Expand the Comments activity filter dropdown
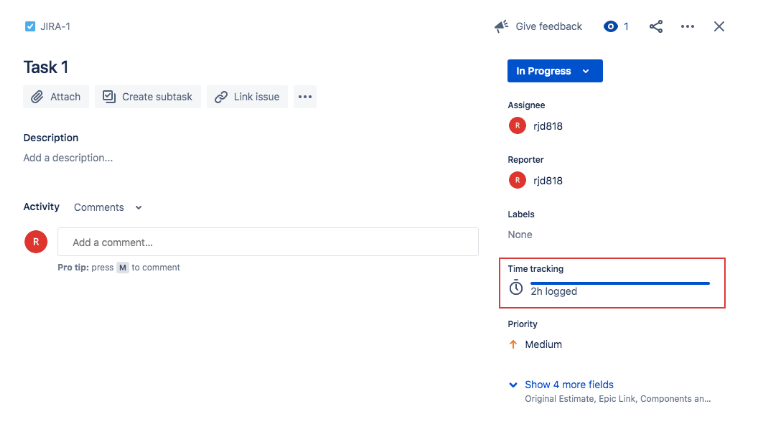Viewport: 771px width, 425px height. click(108, 208)
